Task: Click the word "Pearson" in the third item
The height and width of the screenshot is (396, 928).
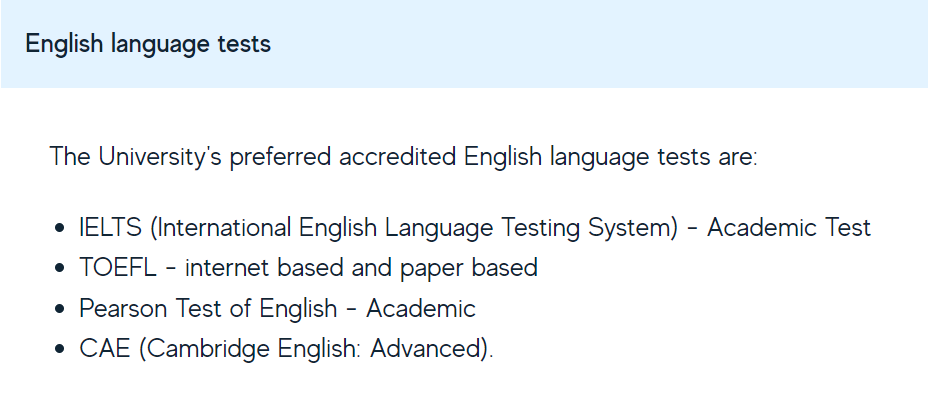Action: coord(123,308)
